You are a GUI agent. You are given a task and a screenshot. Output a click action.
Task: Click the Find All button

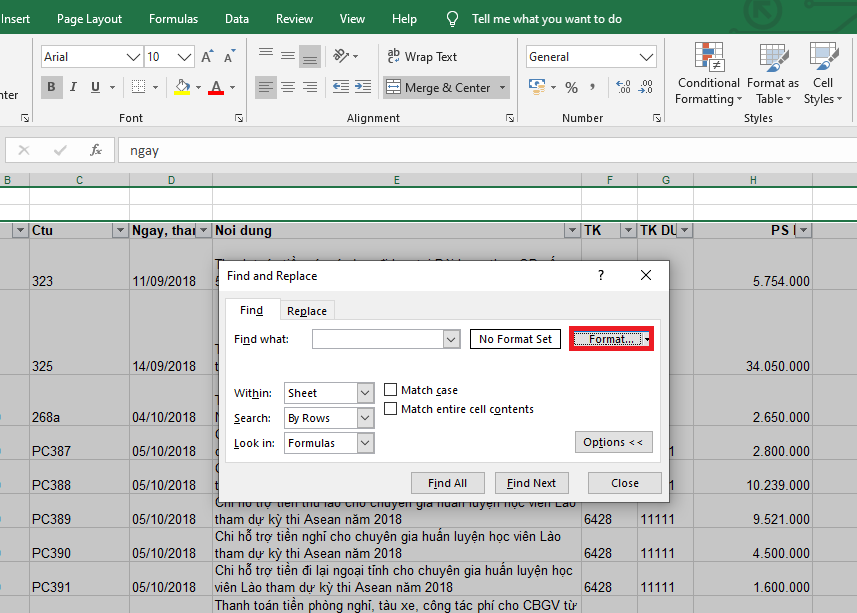[x=447, y=483]
